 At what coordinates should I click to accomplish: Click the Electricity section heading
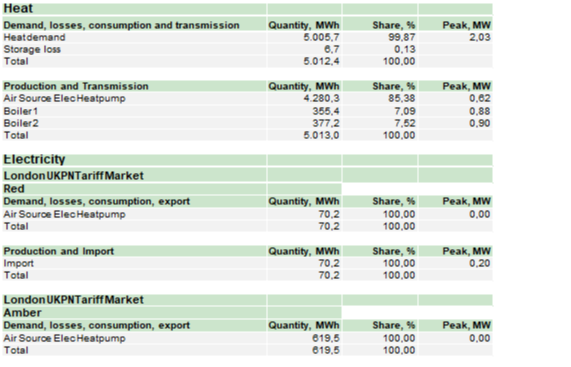pos(34,159)
